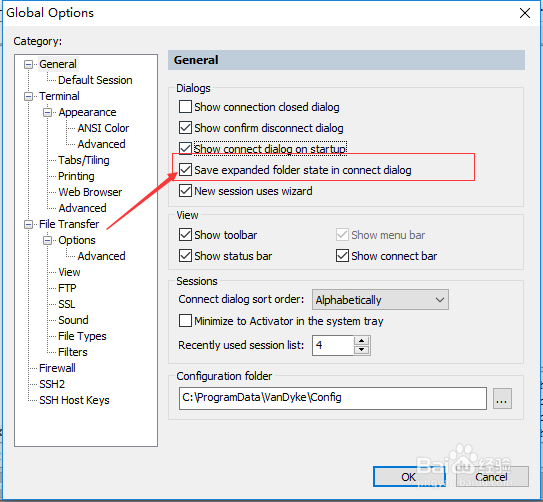Uncheck Show connect bar

pyautogui.click(x=342, y=256)
